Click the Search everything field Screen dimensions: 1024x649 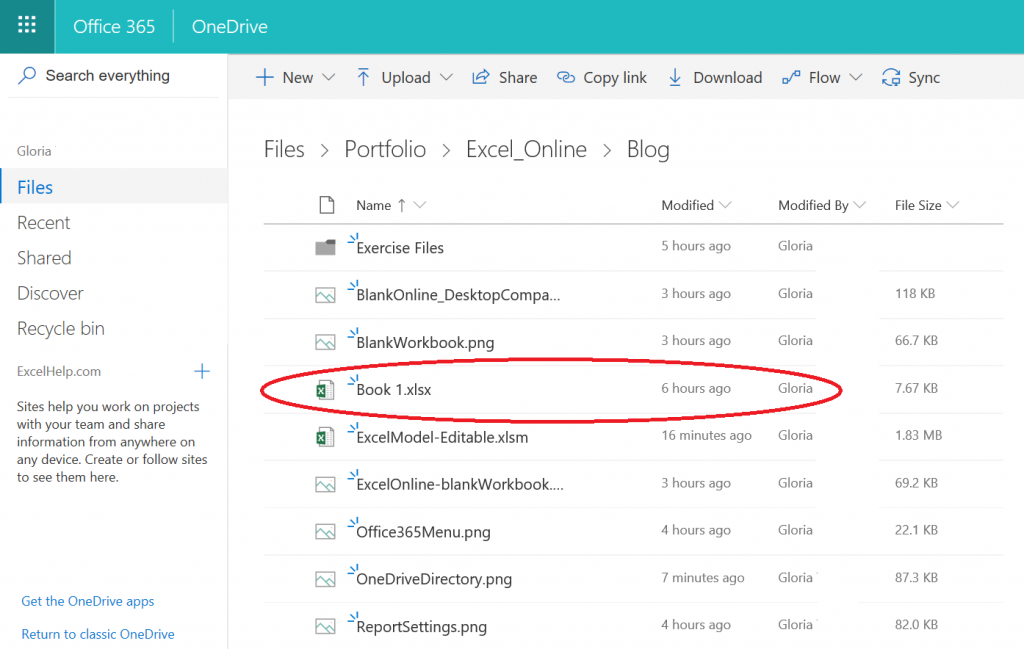click(x=108, y=76)
